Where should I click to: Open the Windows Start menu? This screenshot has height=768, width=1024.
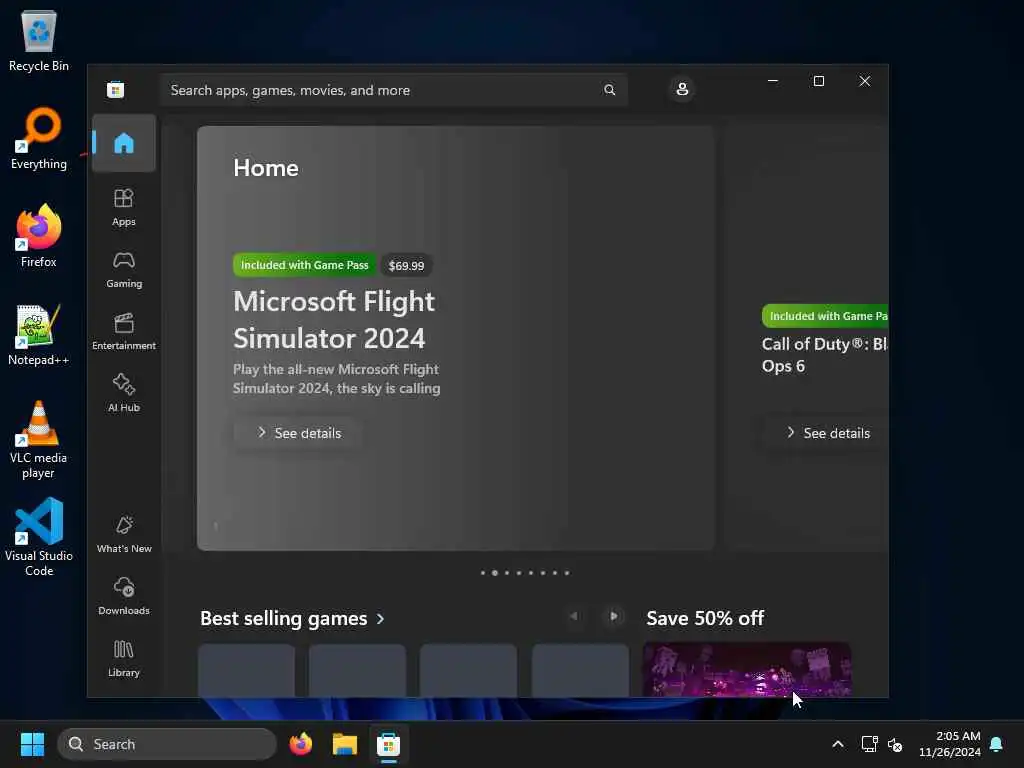tap(32, 744)
